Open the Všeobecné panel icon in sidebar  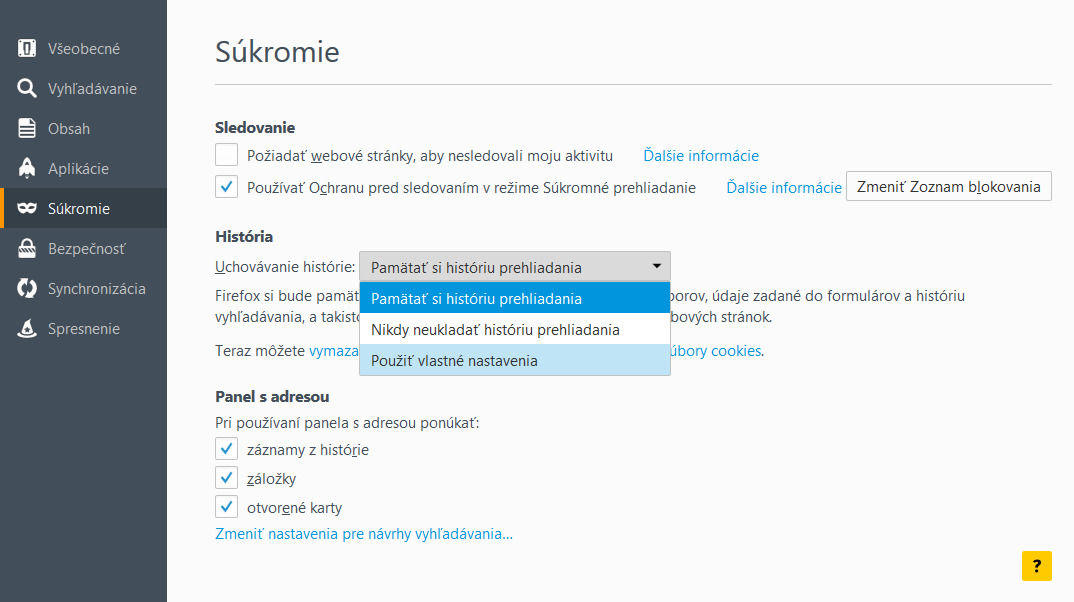click(27, 49)
